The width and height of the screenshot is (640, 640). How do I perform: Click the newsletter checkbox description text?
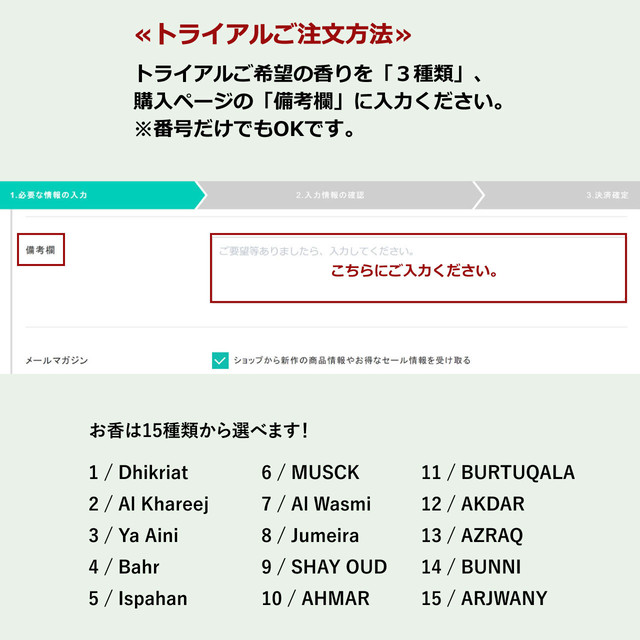point(352,360)
